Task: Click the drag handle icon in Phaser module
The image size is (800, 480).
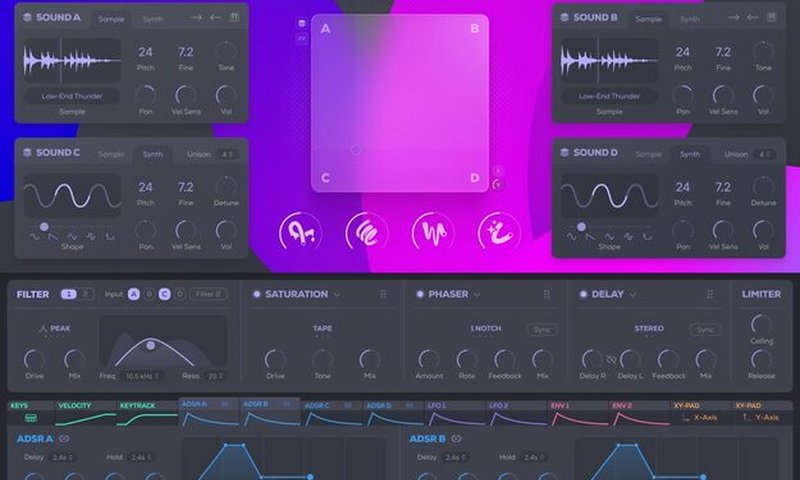Action: 547,295
